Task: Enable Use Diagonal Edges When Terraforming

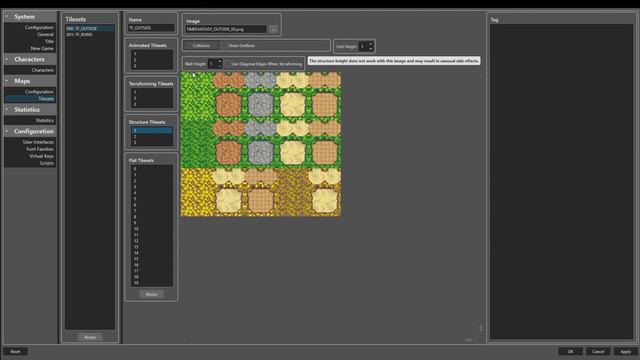Action: coord(228,64)
